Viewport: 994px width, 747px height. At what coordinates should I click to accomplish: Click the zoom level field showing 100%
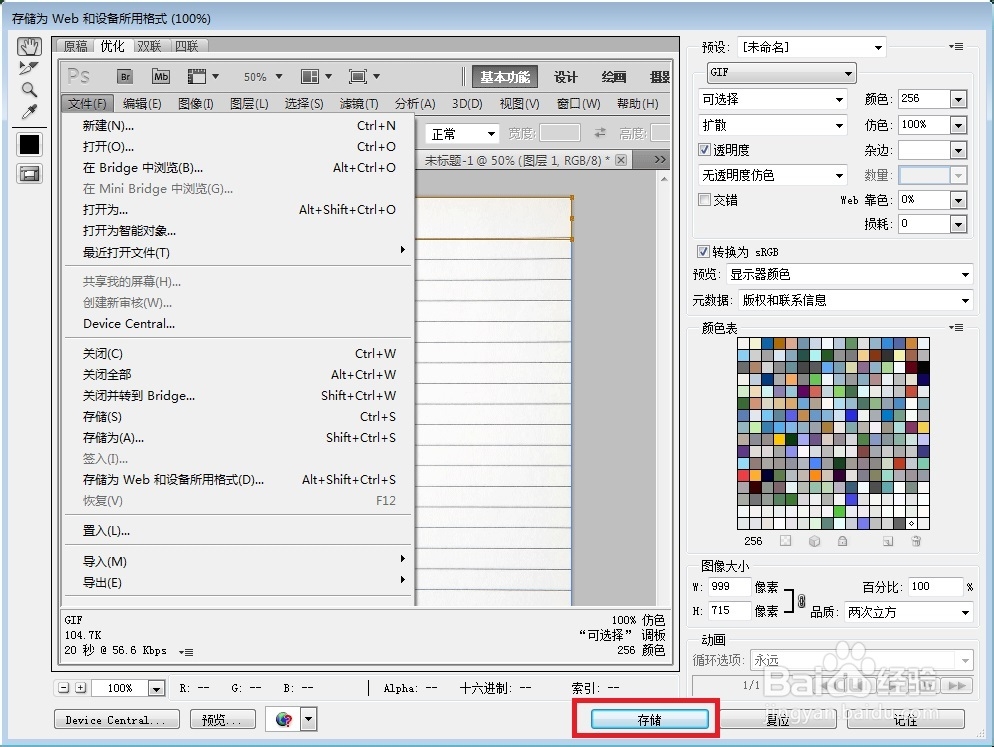(x=119, y=688)
